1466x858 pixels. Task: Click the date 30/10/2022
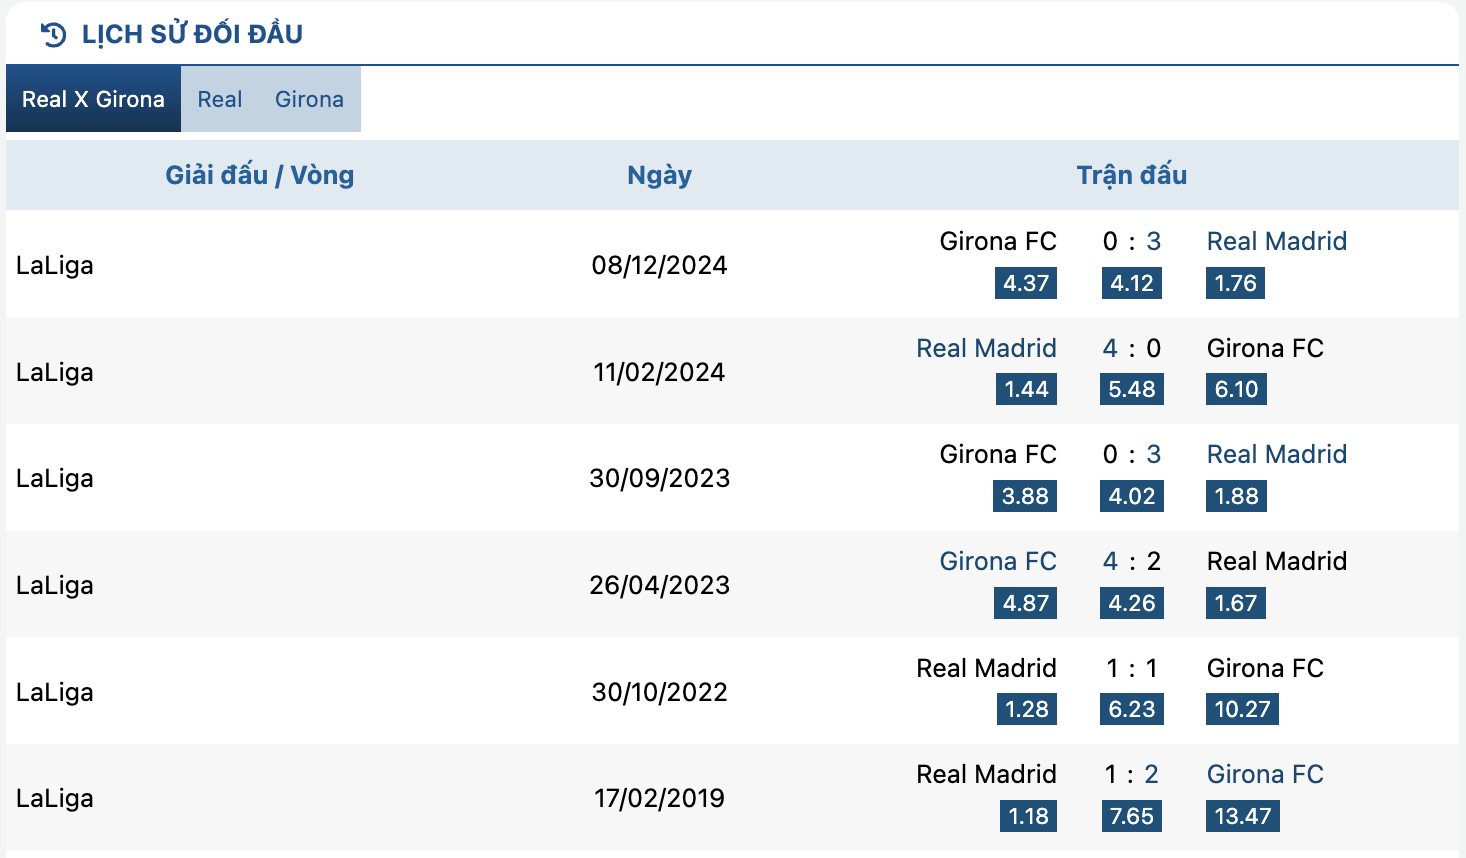tap(659, 692)
